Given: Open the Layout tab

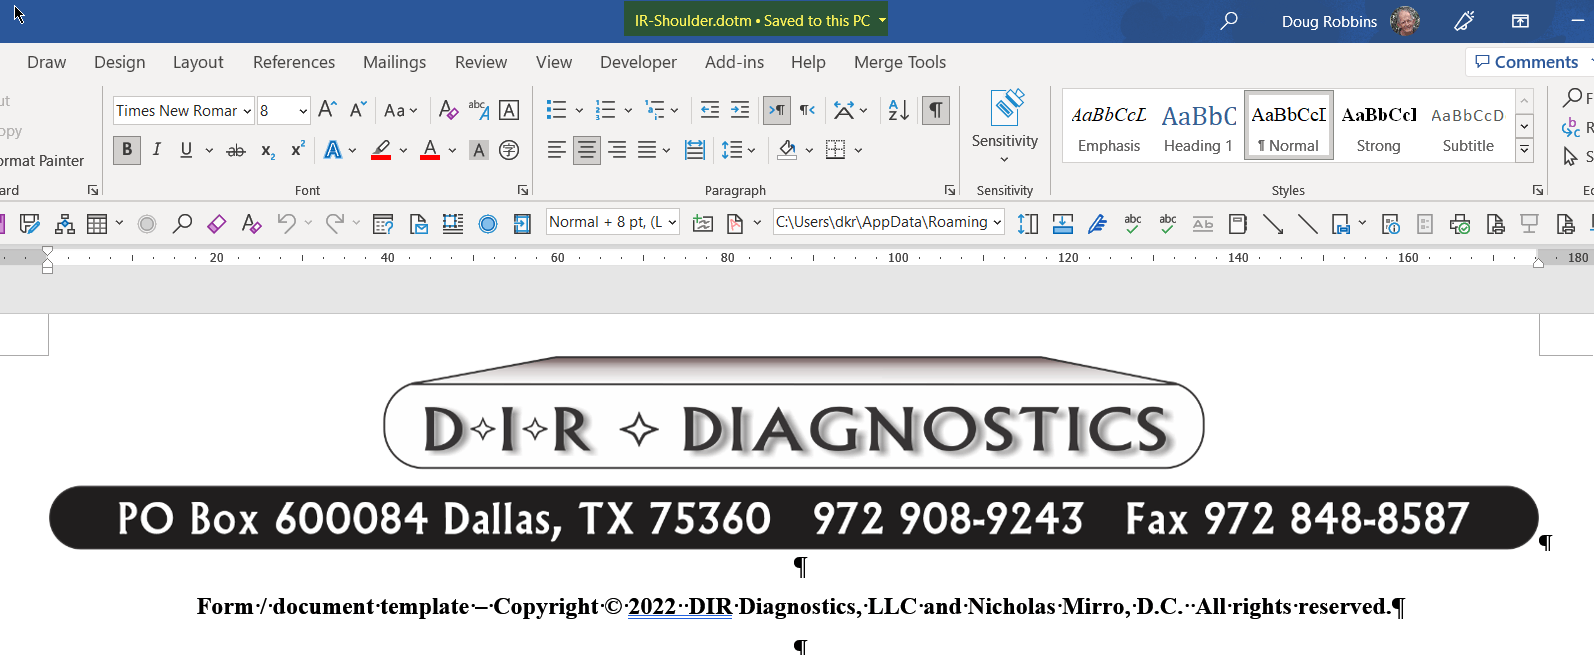Looking at the screenshot, I should point(198,62).
